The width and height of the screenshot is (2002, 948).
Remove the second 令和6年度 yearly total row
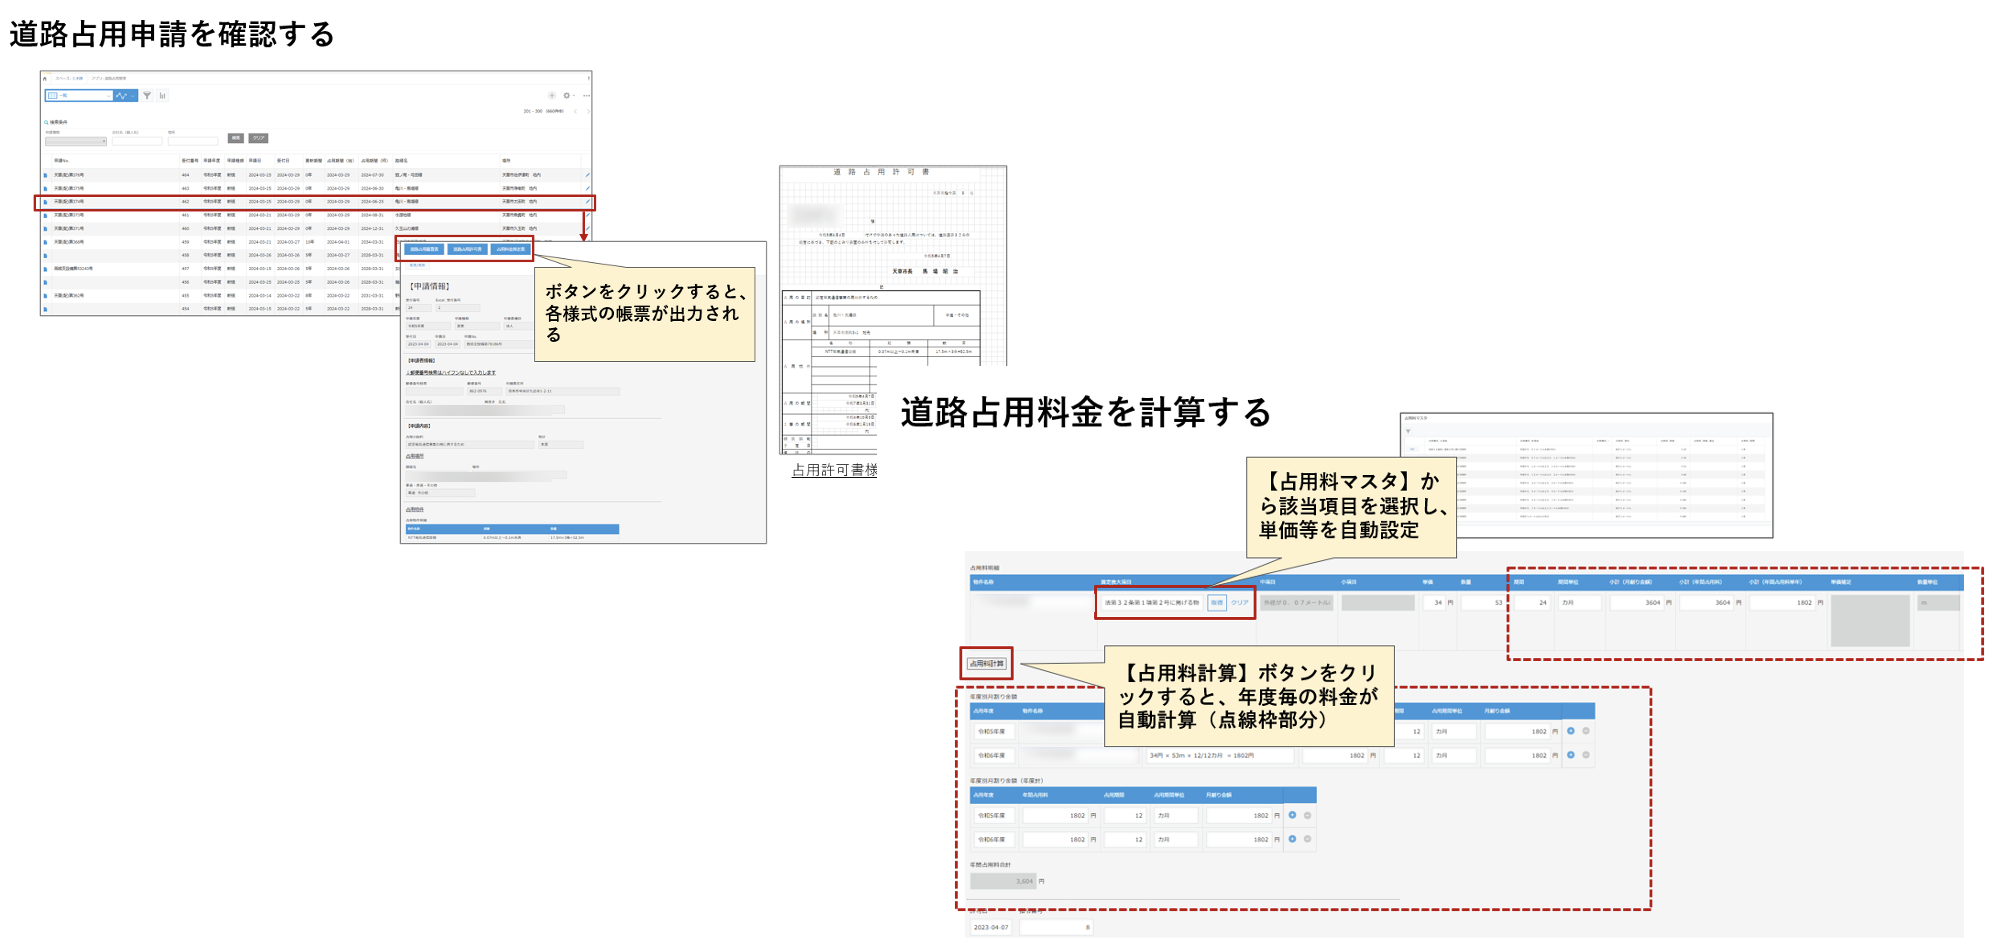pos(1307,839)
